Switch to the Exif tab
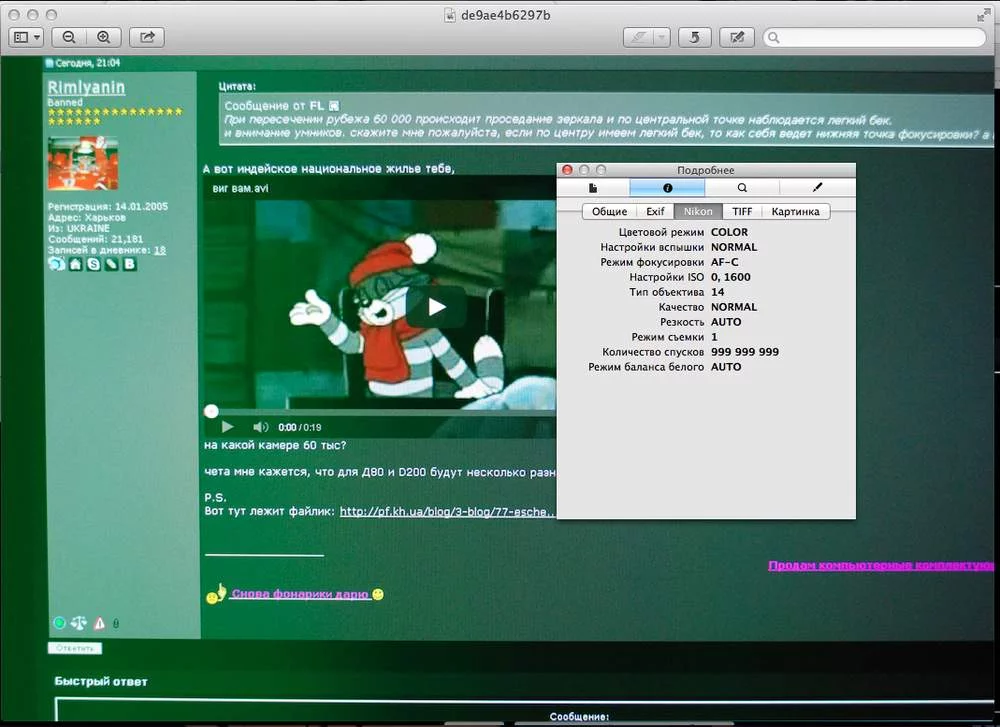 click(656, 211)
